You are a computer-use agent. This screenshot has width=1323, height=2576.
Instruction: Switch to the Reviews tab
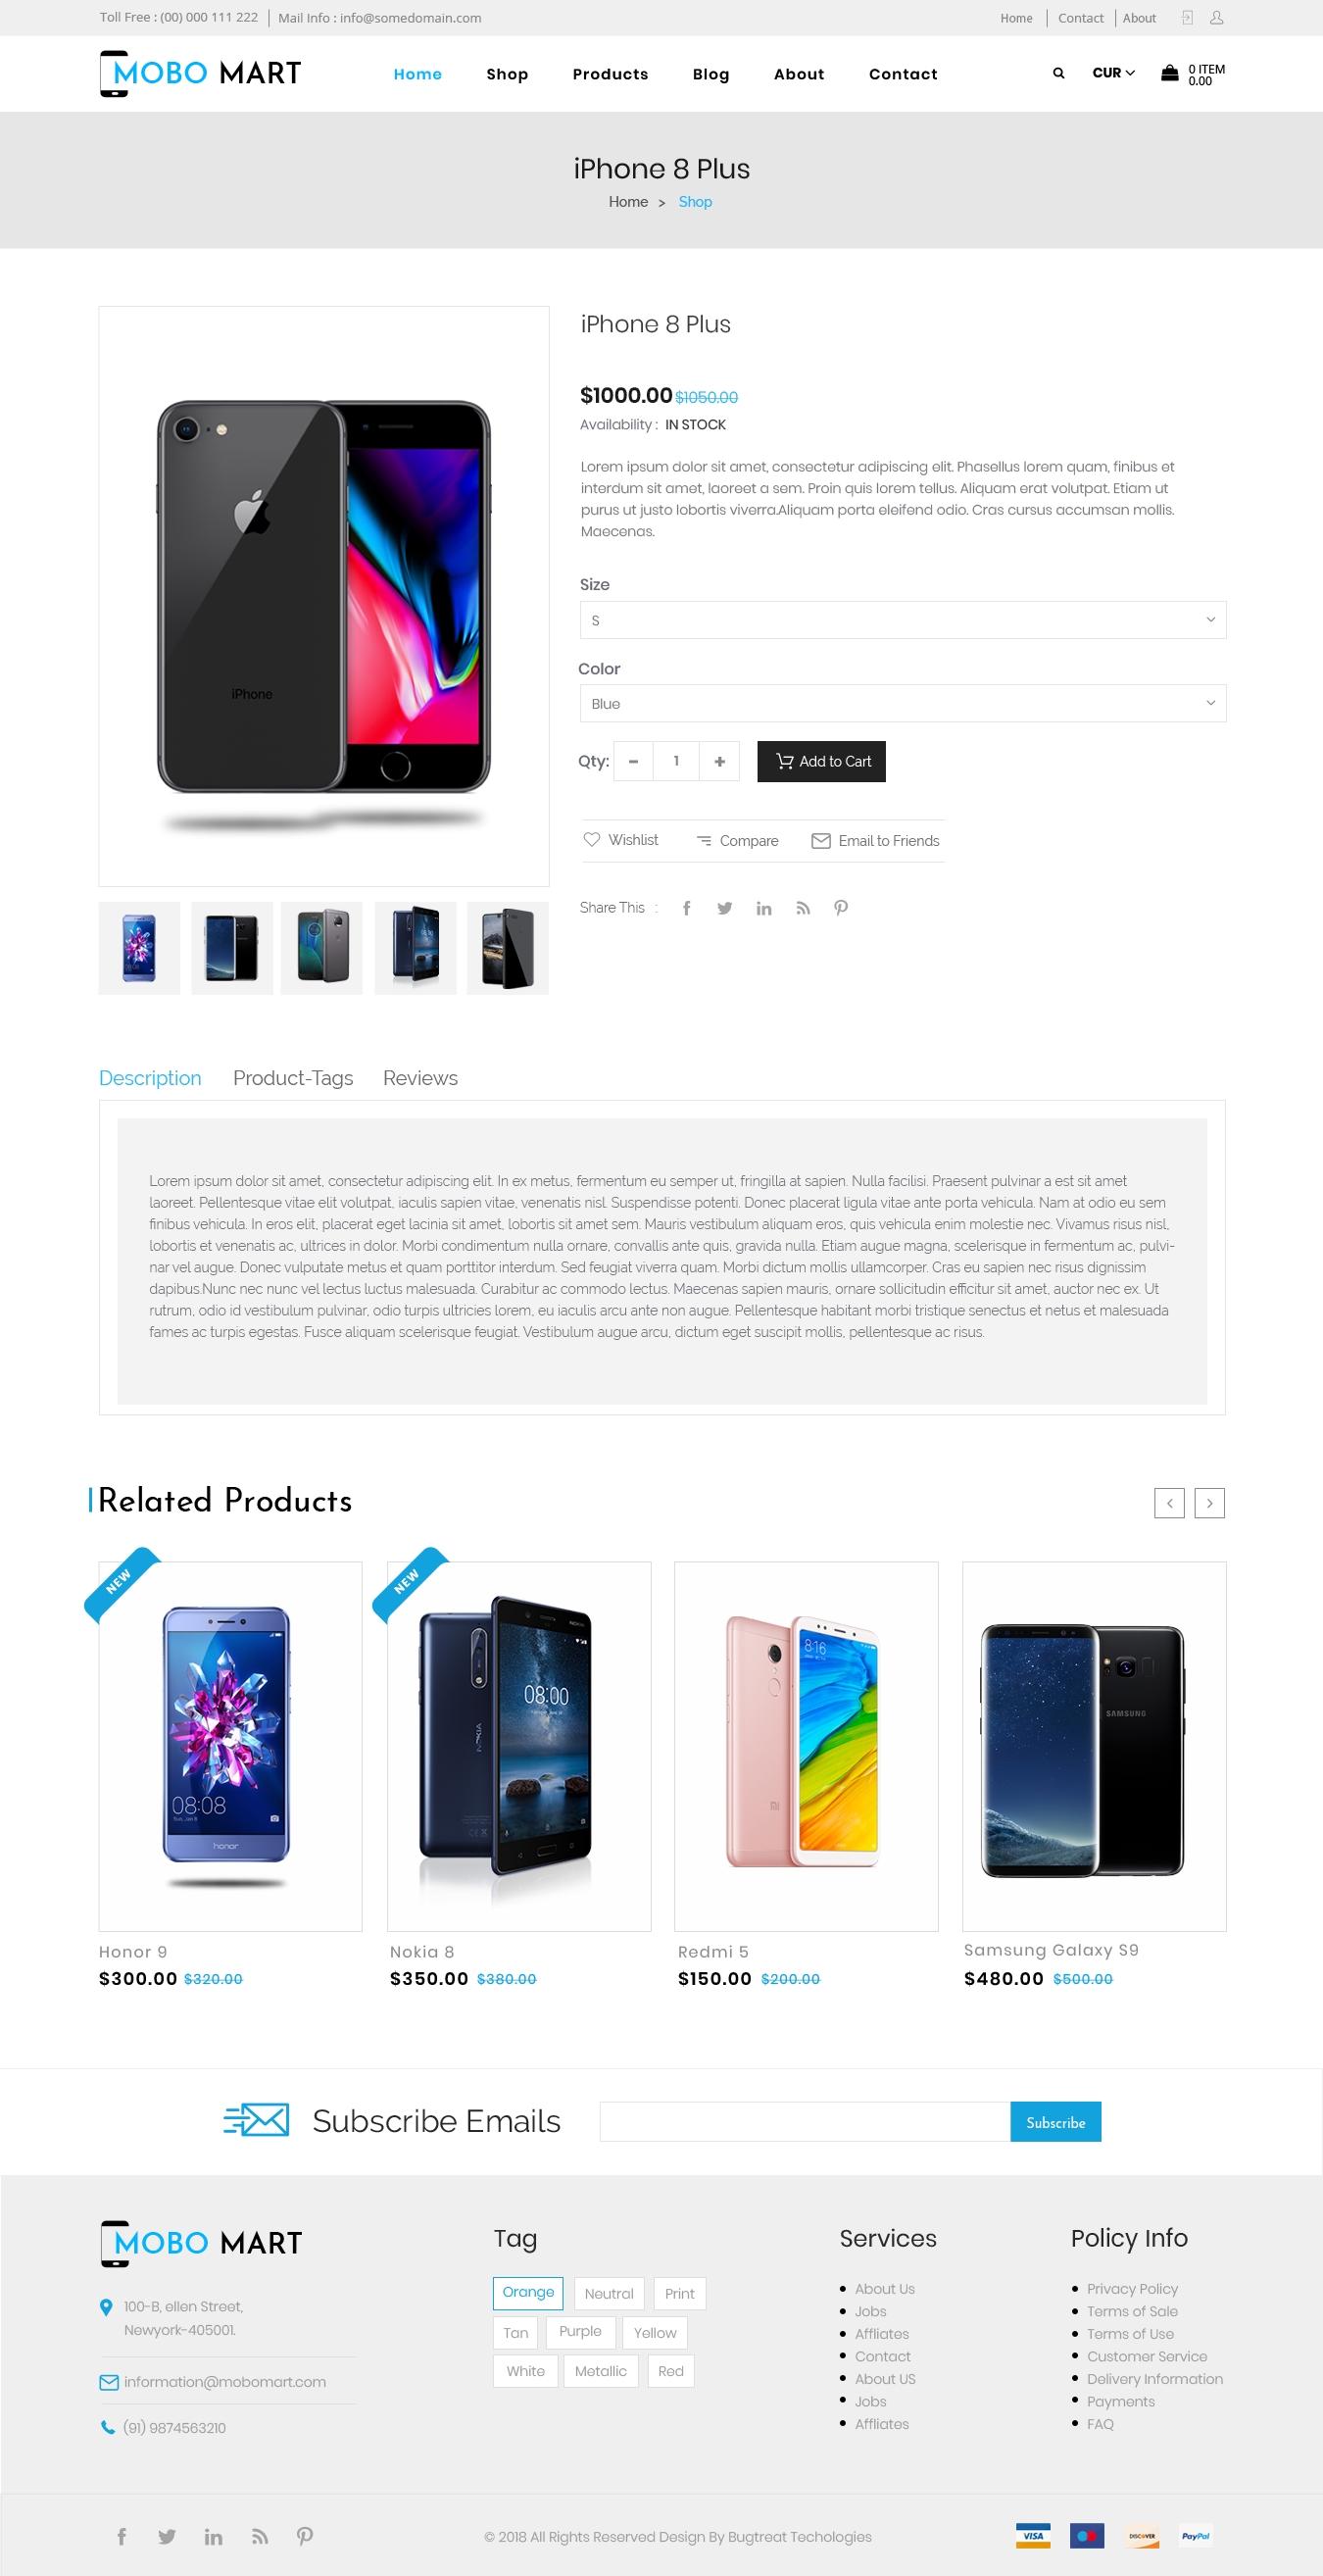pyautogui.click(x=420, y=1078)
